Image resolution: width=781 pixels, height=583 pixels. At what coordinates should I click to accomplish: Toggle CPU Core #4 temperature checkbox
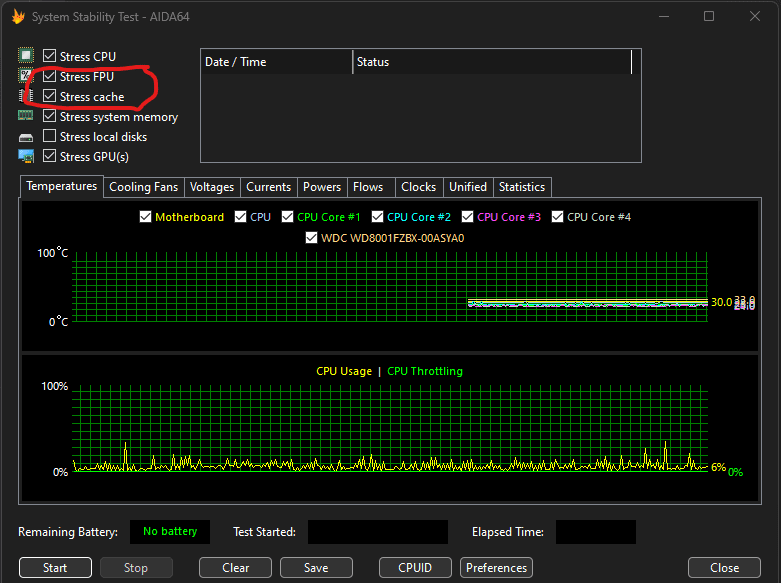point(557,217)
